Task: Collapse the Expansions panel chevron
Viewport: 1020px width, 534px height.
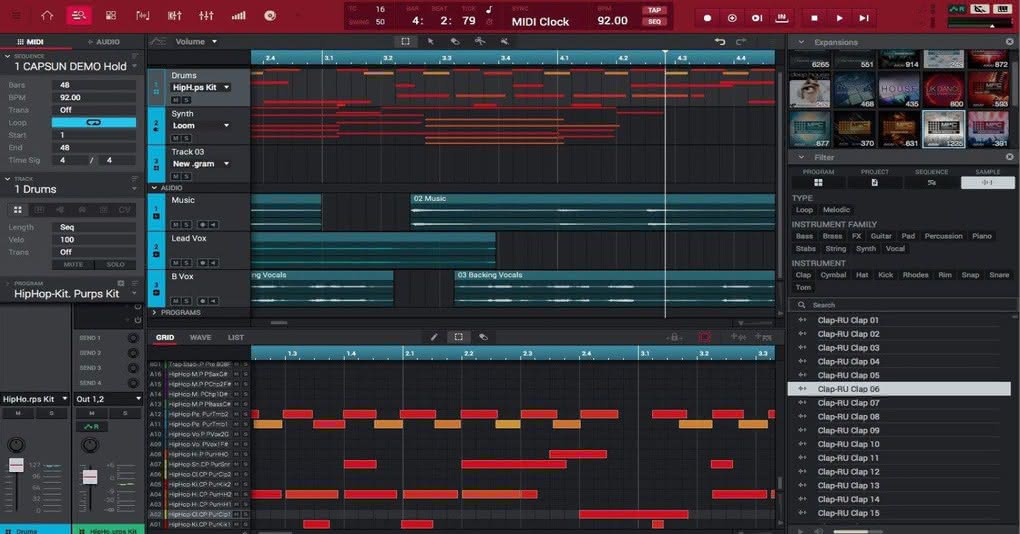Action: point(801,42)
